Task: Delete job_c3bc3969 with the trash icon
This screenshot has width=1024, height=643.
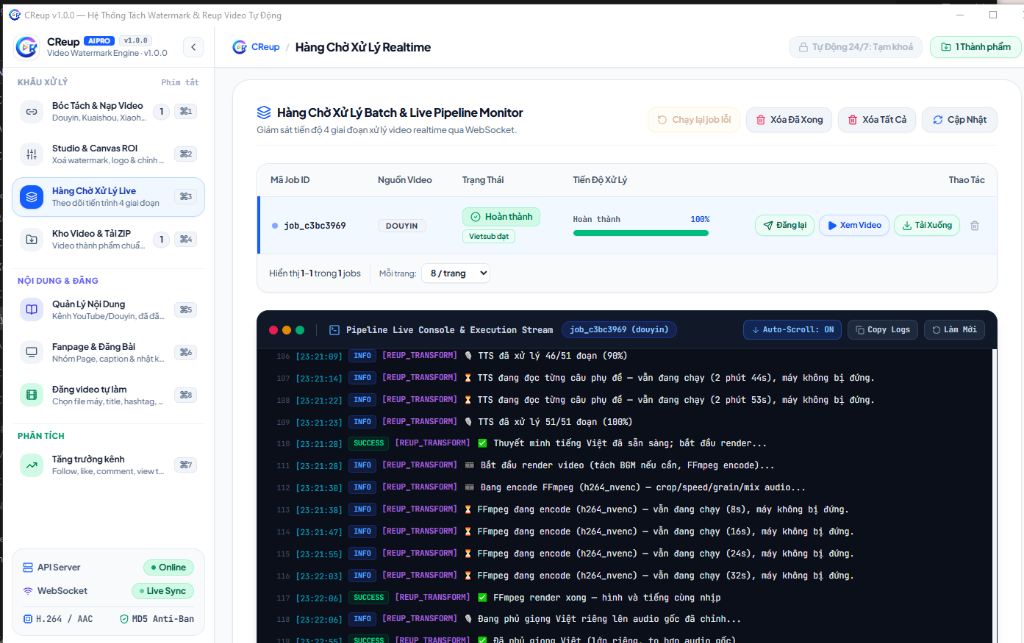Action: (x=974, y=225)
